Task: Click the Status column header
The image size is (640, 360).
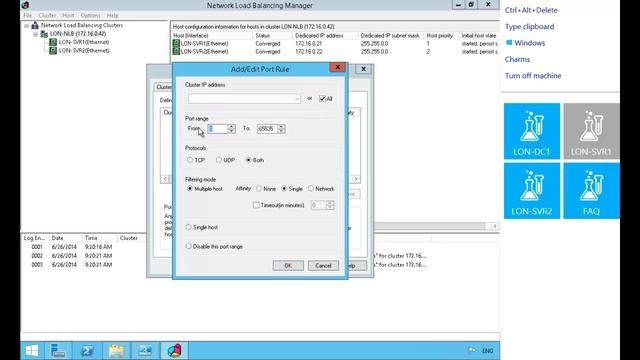Action: pos(272,36)
